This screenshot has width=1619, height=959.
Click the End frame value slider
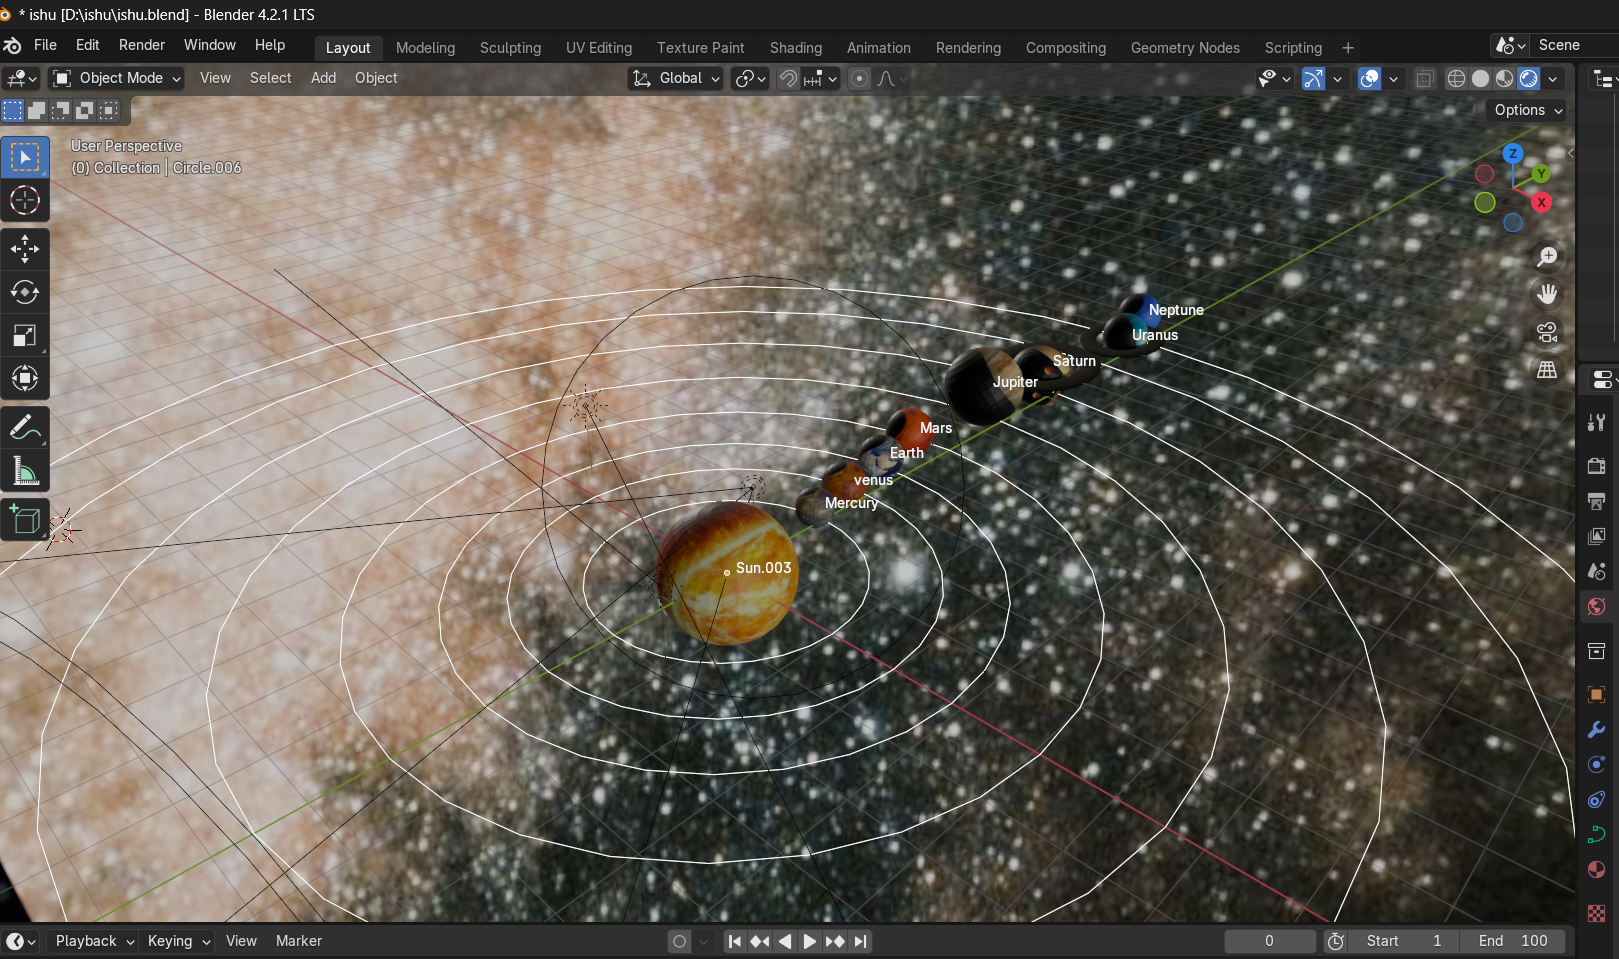[1512, 941]
